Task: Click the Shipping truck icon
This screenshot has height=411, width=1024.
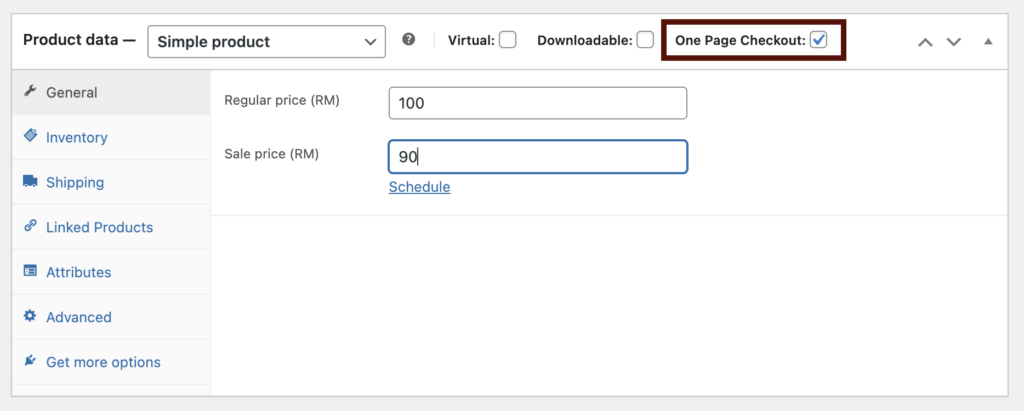Action: pyautogui.click(x=30, y=181)
